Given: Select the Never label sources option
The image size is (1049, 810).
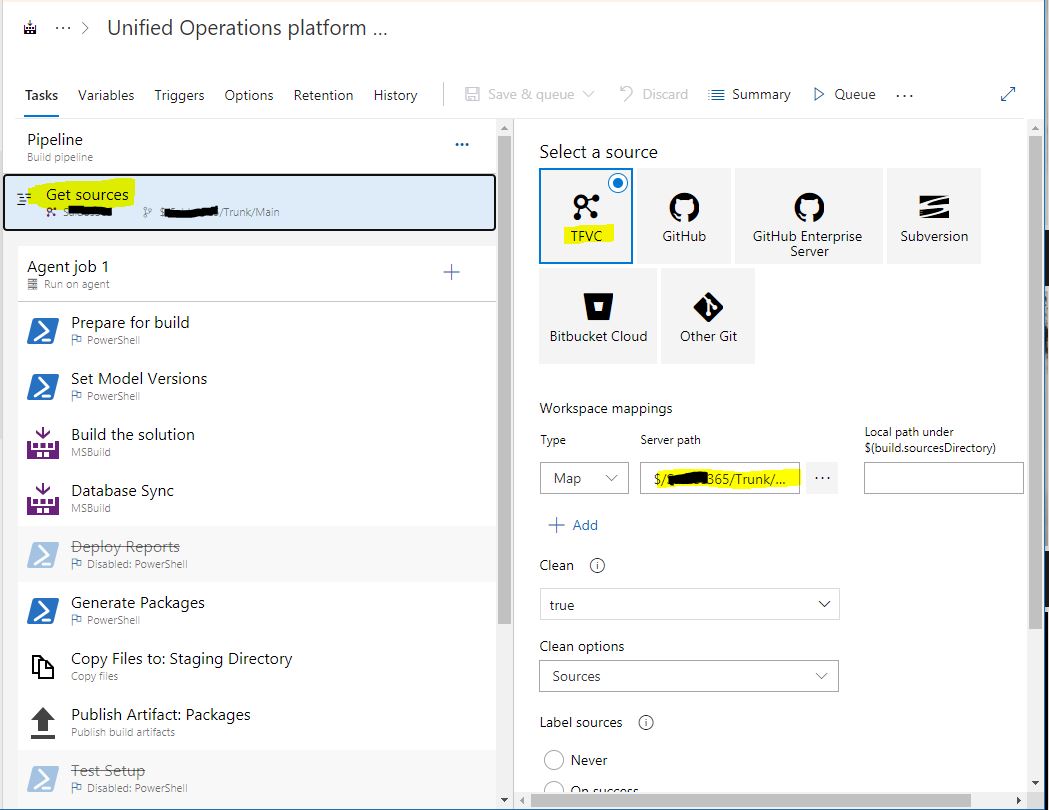Looking at the screenshot, I should (x=554, y=760).
